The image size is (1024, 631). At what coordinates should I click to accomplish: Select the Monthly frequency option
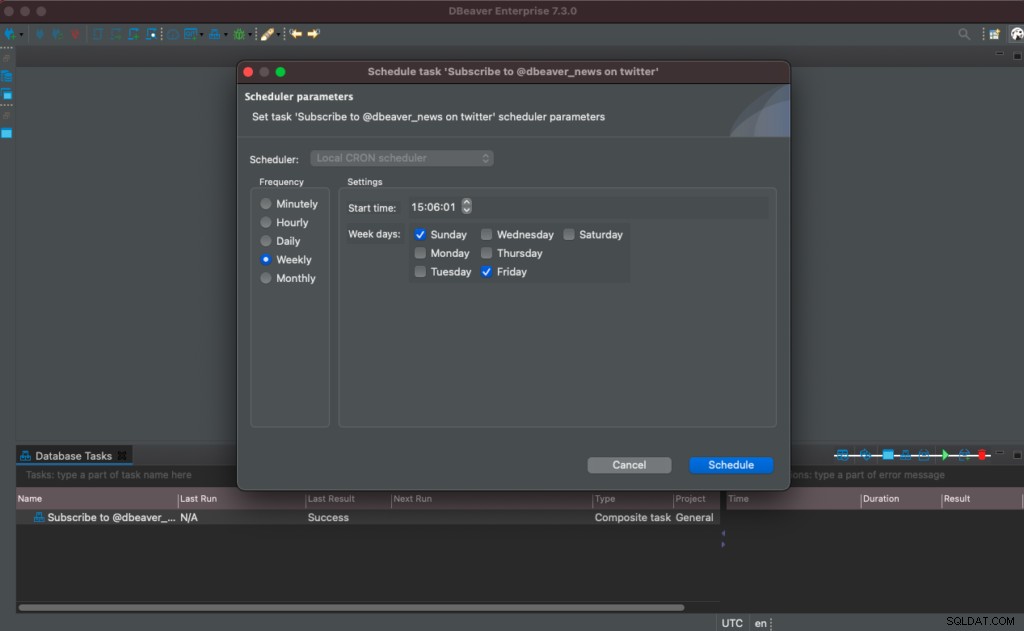[x=266, y=278]
